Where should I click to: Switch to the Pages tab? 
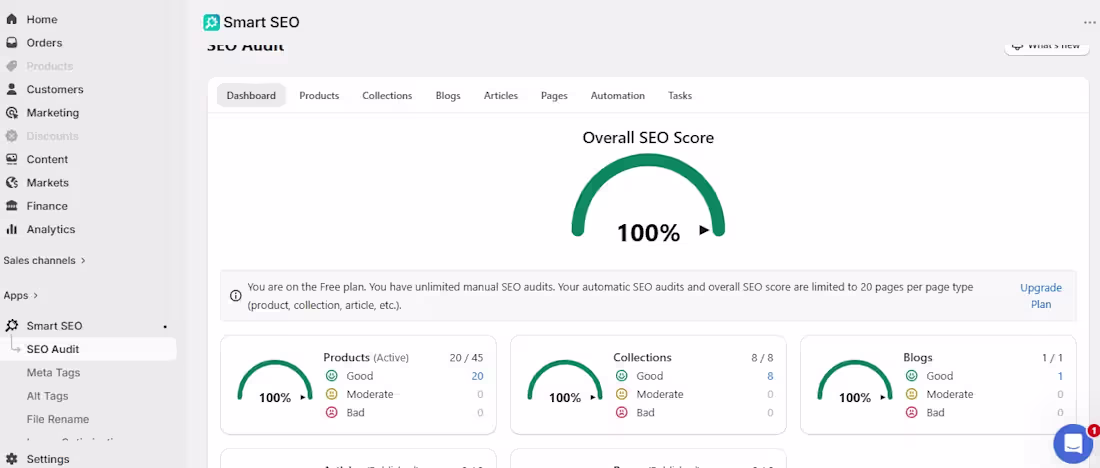(554, 95)
